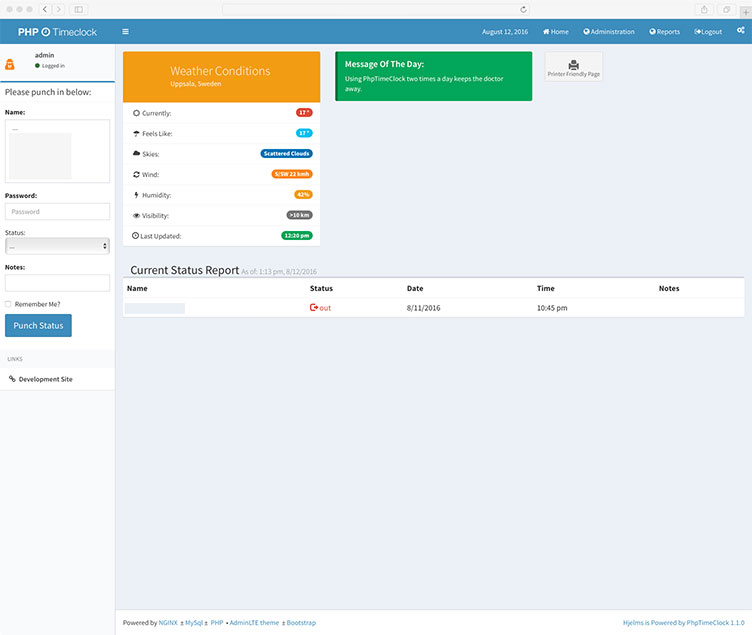The height and width of the screenshot is (635, 752).
Task: Focus the Password input field
Action: pyautogui.click(x=57, y=212)
